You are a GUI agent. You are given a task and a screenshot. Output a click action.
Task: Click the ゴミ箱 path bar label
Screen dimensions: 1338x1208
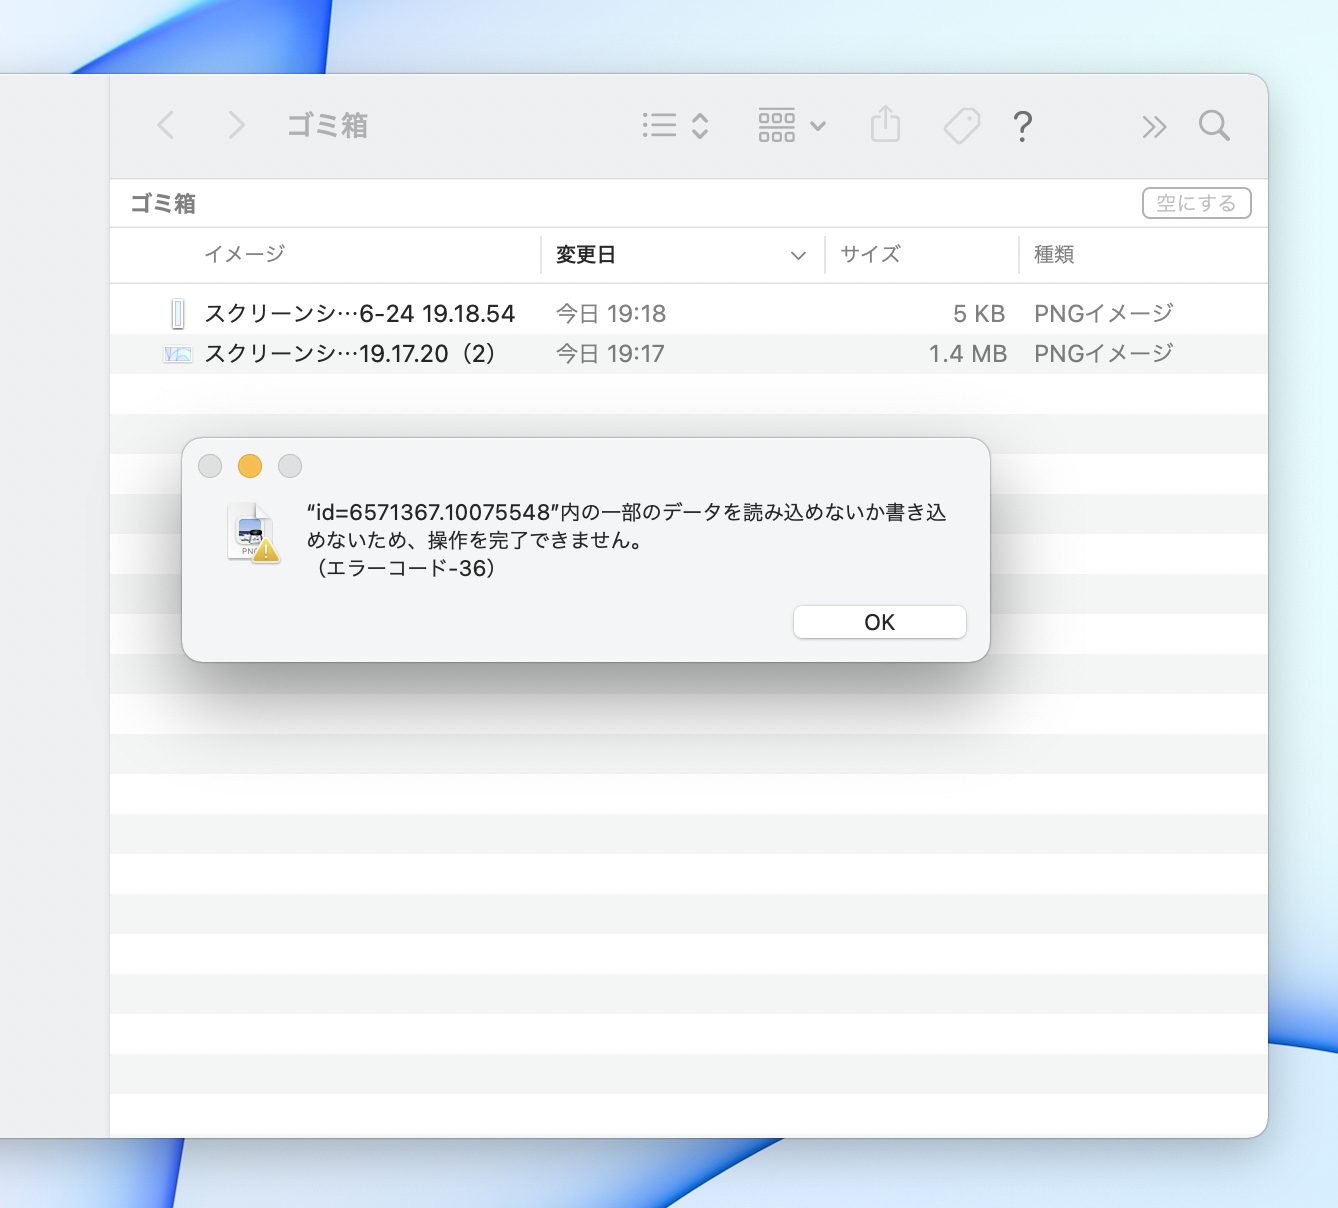pos(163,204)
